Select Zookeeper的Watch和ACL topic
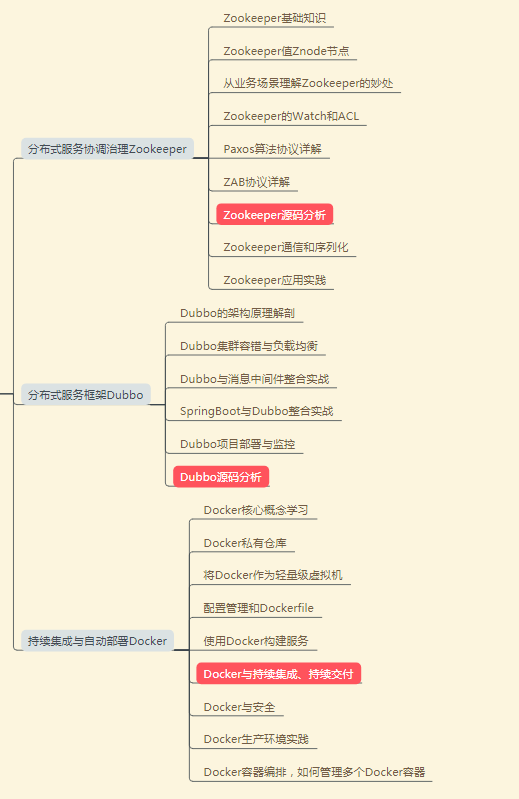 (x=291, y=116)
